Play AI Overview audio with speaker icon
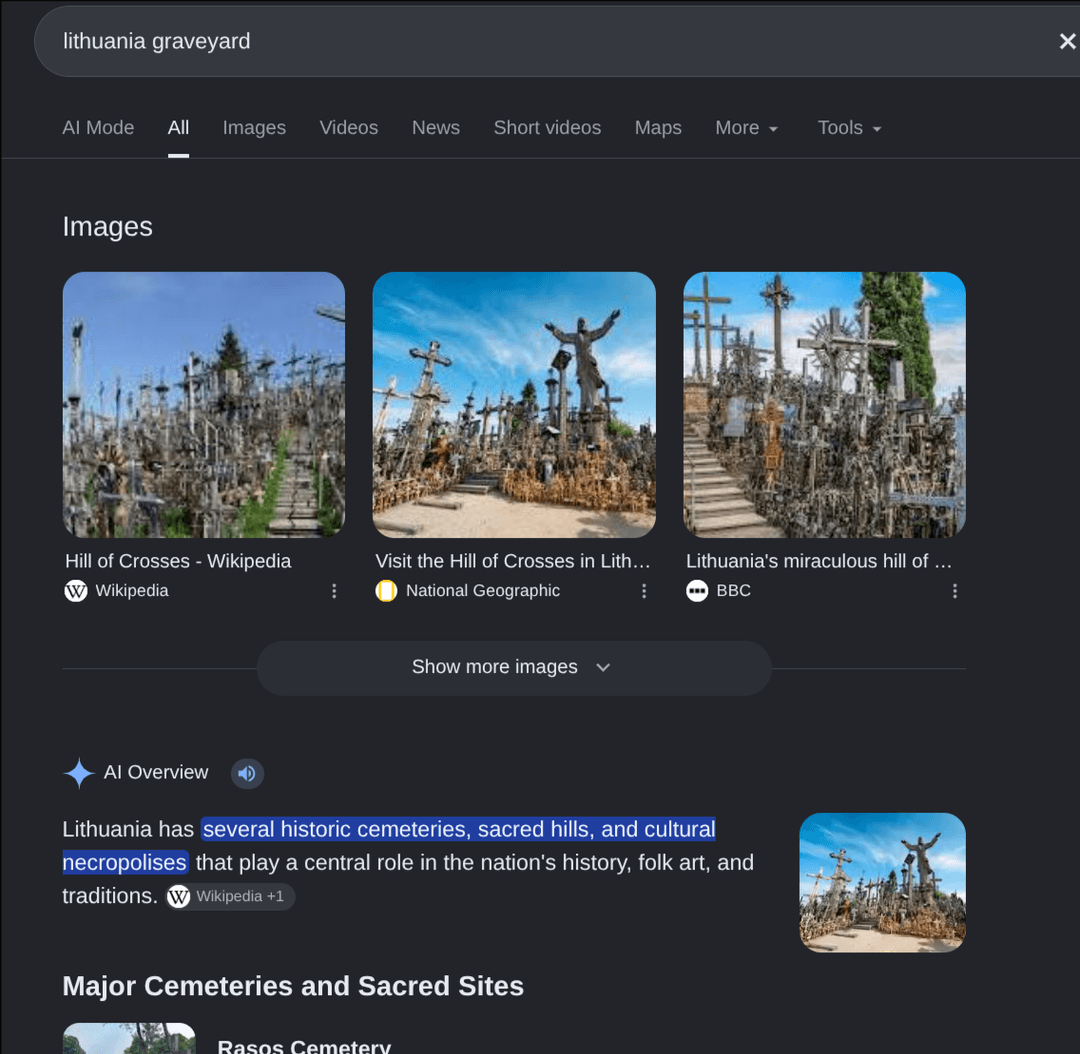 tap(247, 773)
